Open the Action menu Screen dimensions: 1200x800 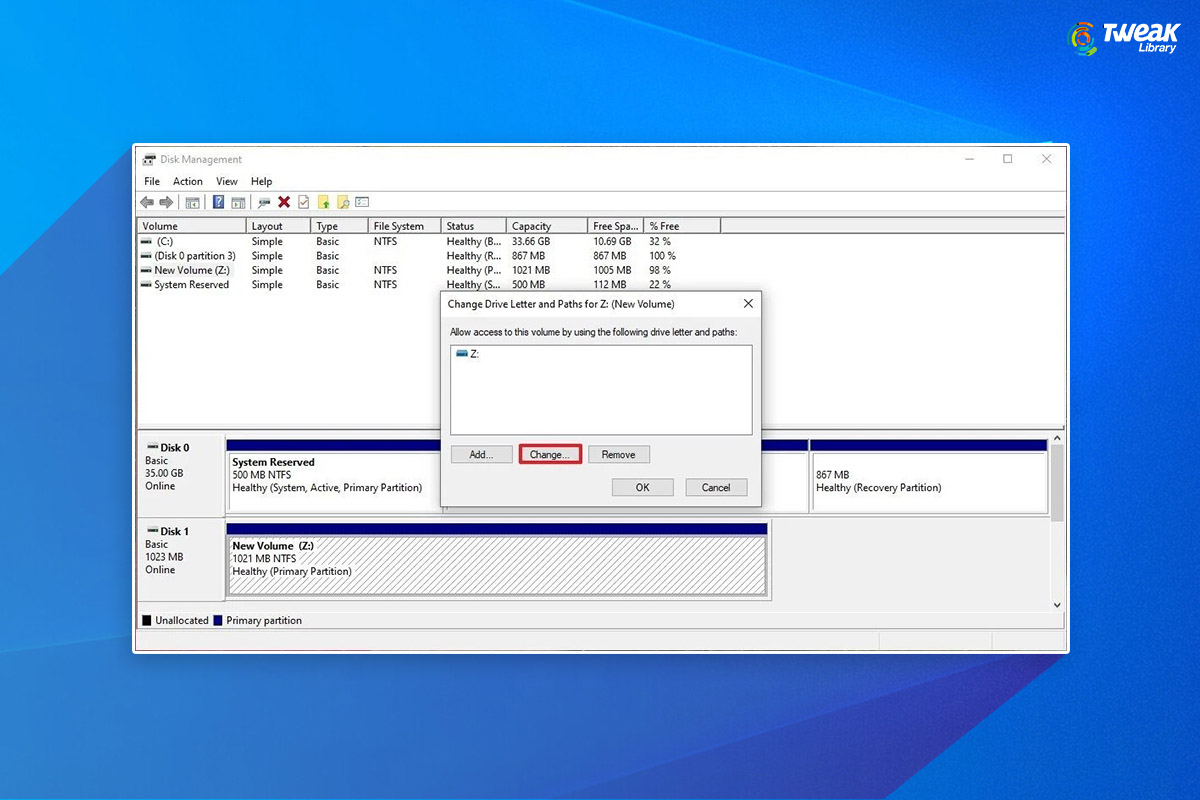(188, 181)
